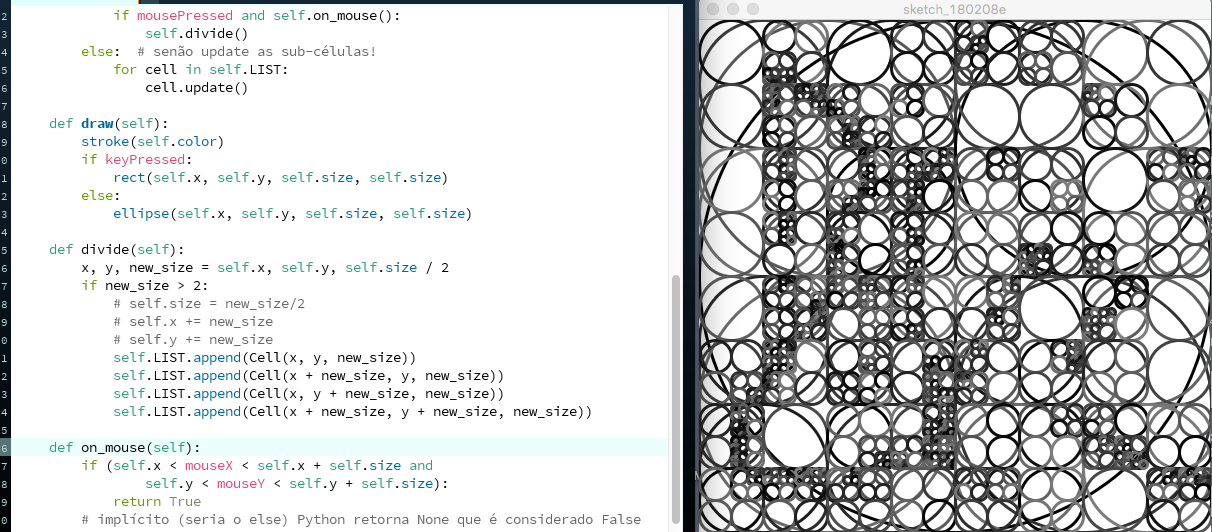Click the editor's vertical scrollbar thumb
Image resolution: width=1212 pixels, height=532 pixels.
tap(675, 400)
